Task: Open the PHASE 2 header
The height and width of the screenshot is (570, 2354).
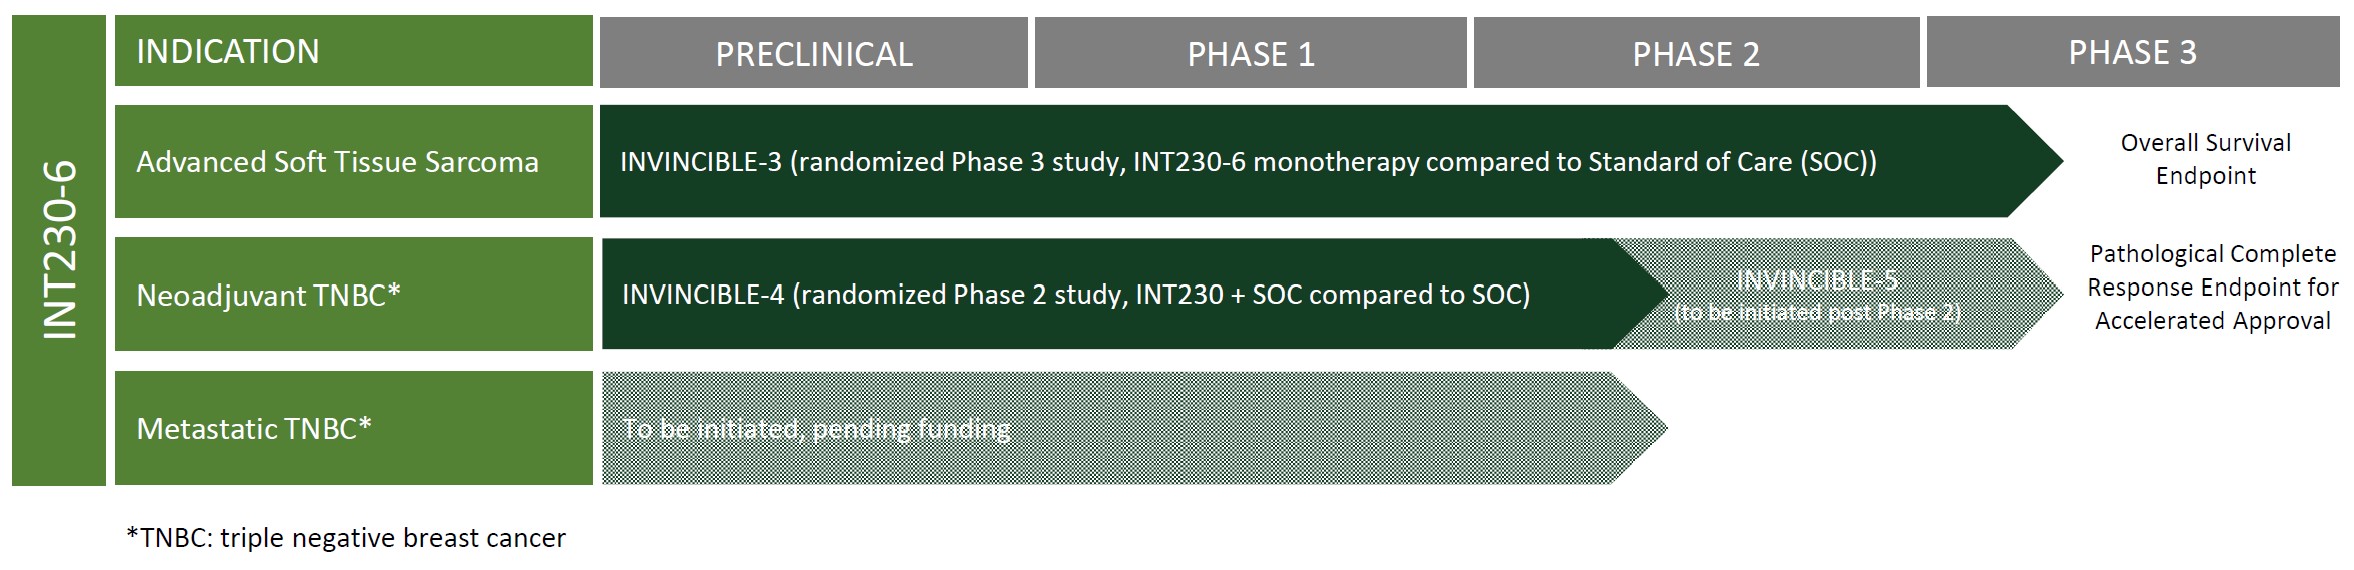Action: (x=1695, y=54)
